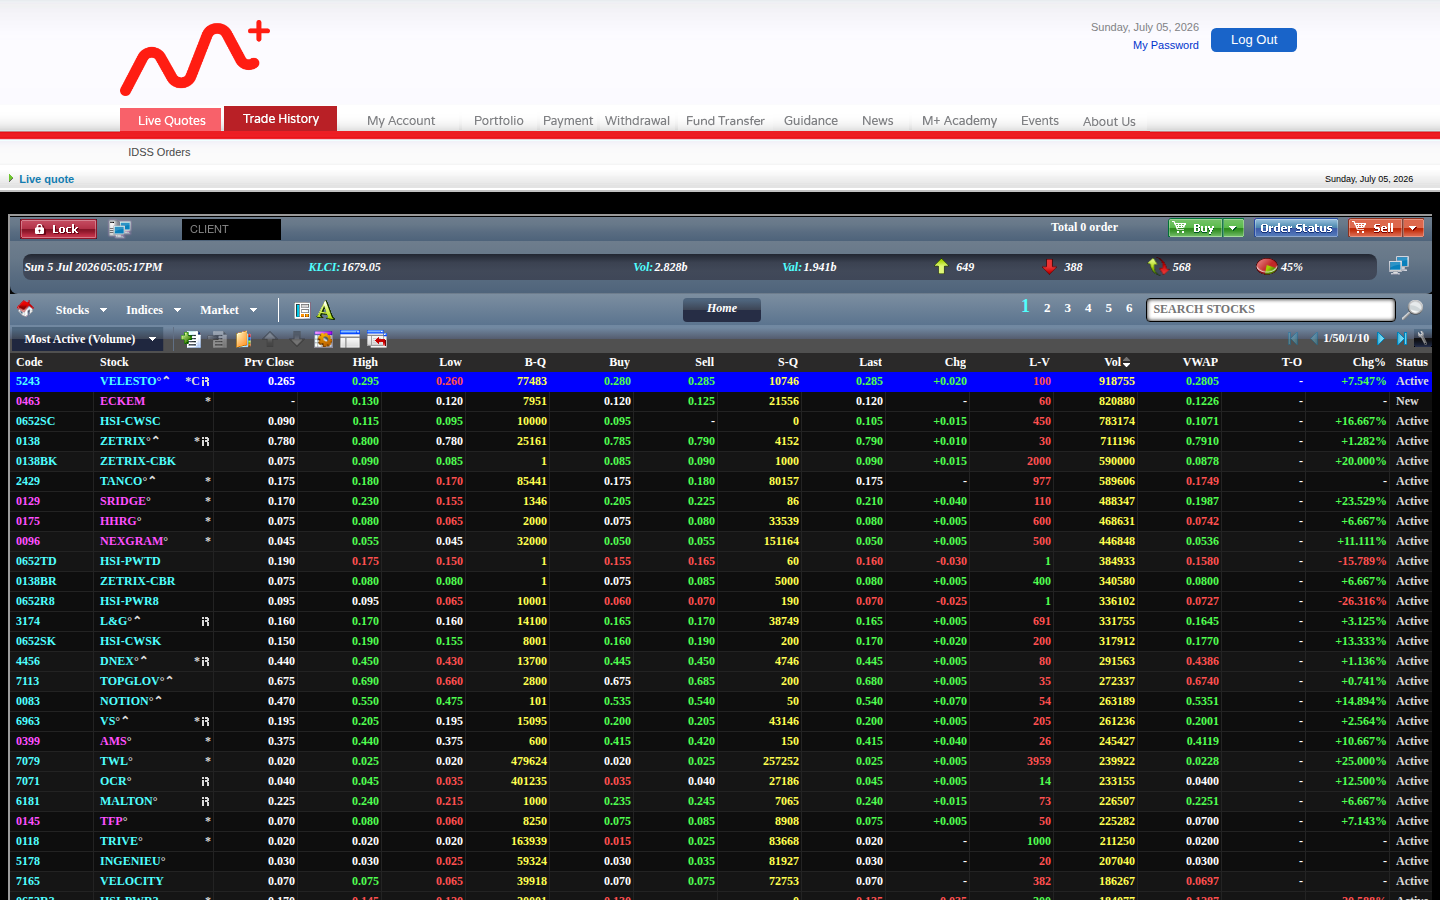
Task: Open the News menu item
Action: pyautogui.click(x=878, y=120)
